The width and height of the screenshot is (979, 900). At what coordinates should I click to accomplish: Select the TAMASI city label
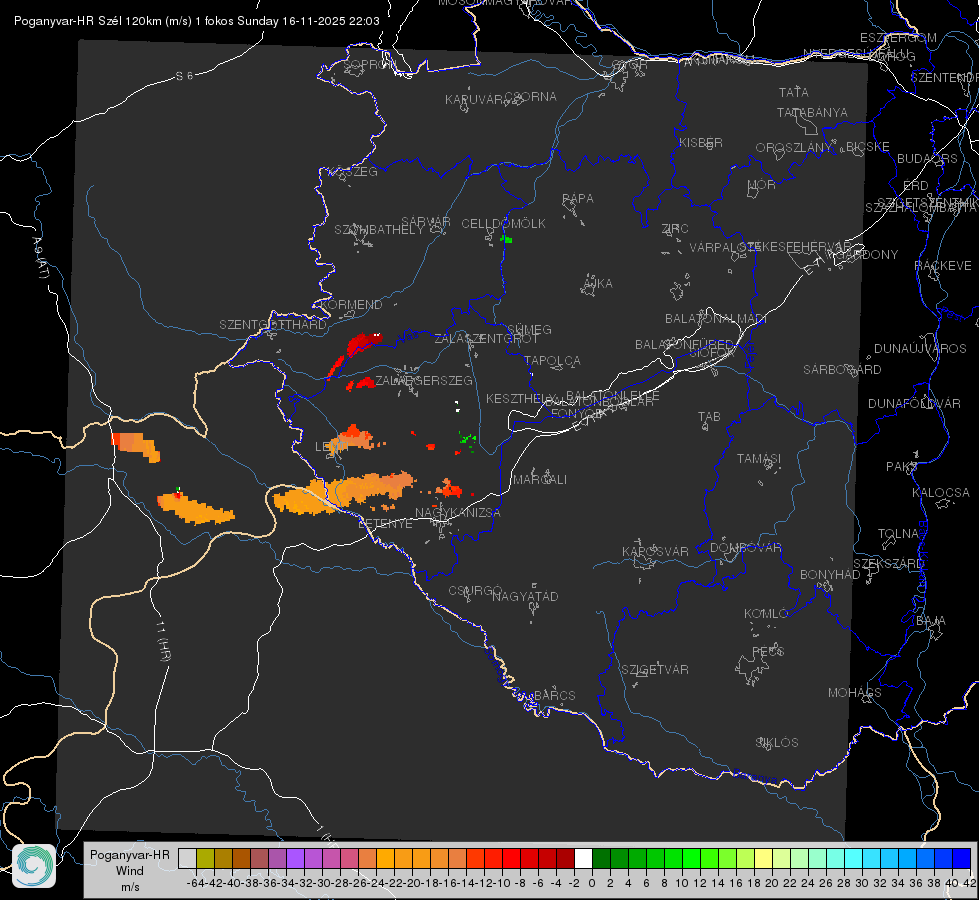(x=759, y=458)
